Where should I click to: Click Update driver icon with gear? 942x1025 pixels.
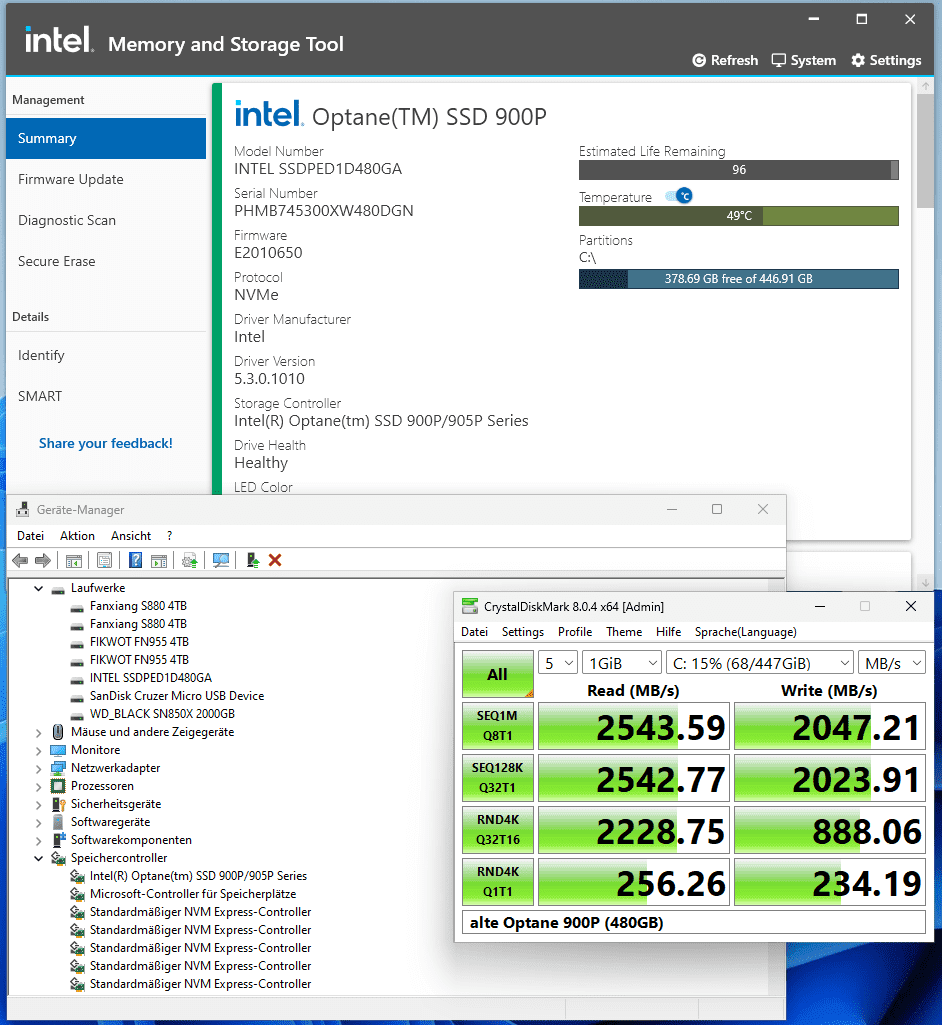190,560
